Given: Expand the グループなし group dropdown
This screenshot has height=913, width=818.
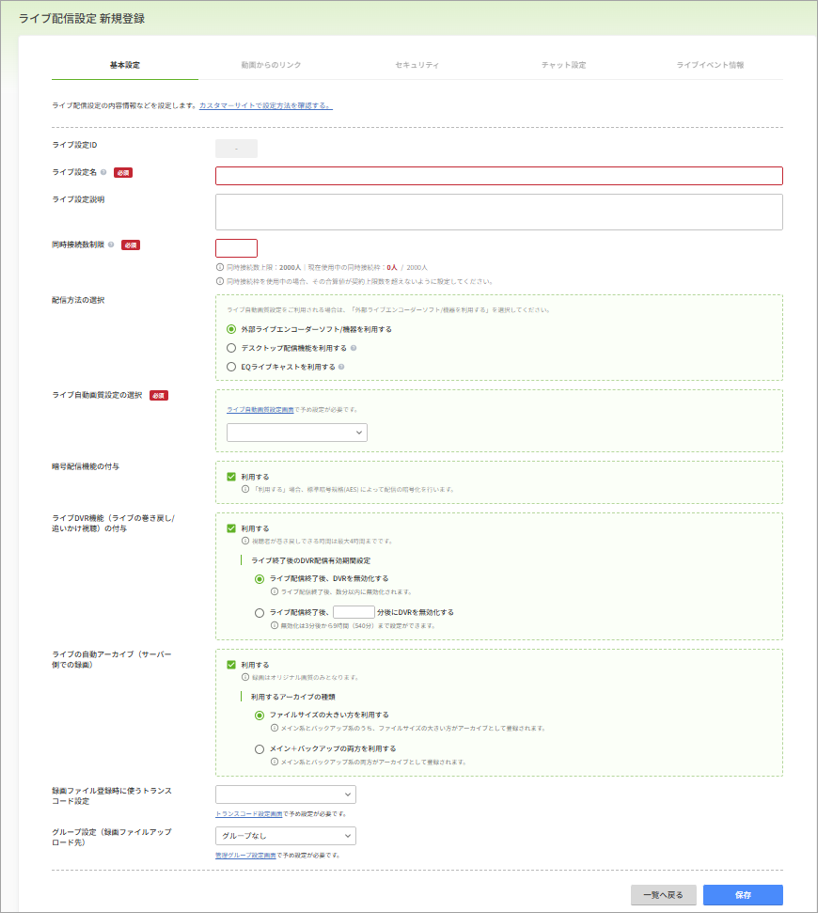Looking at the screenshot, I should coord(285,836).
